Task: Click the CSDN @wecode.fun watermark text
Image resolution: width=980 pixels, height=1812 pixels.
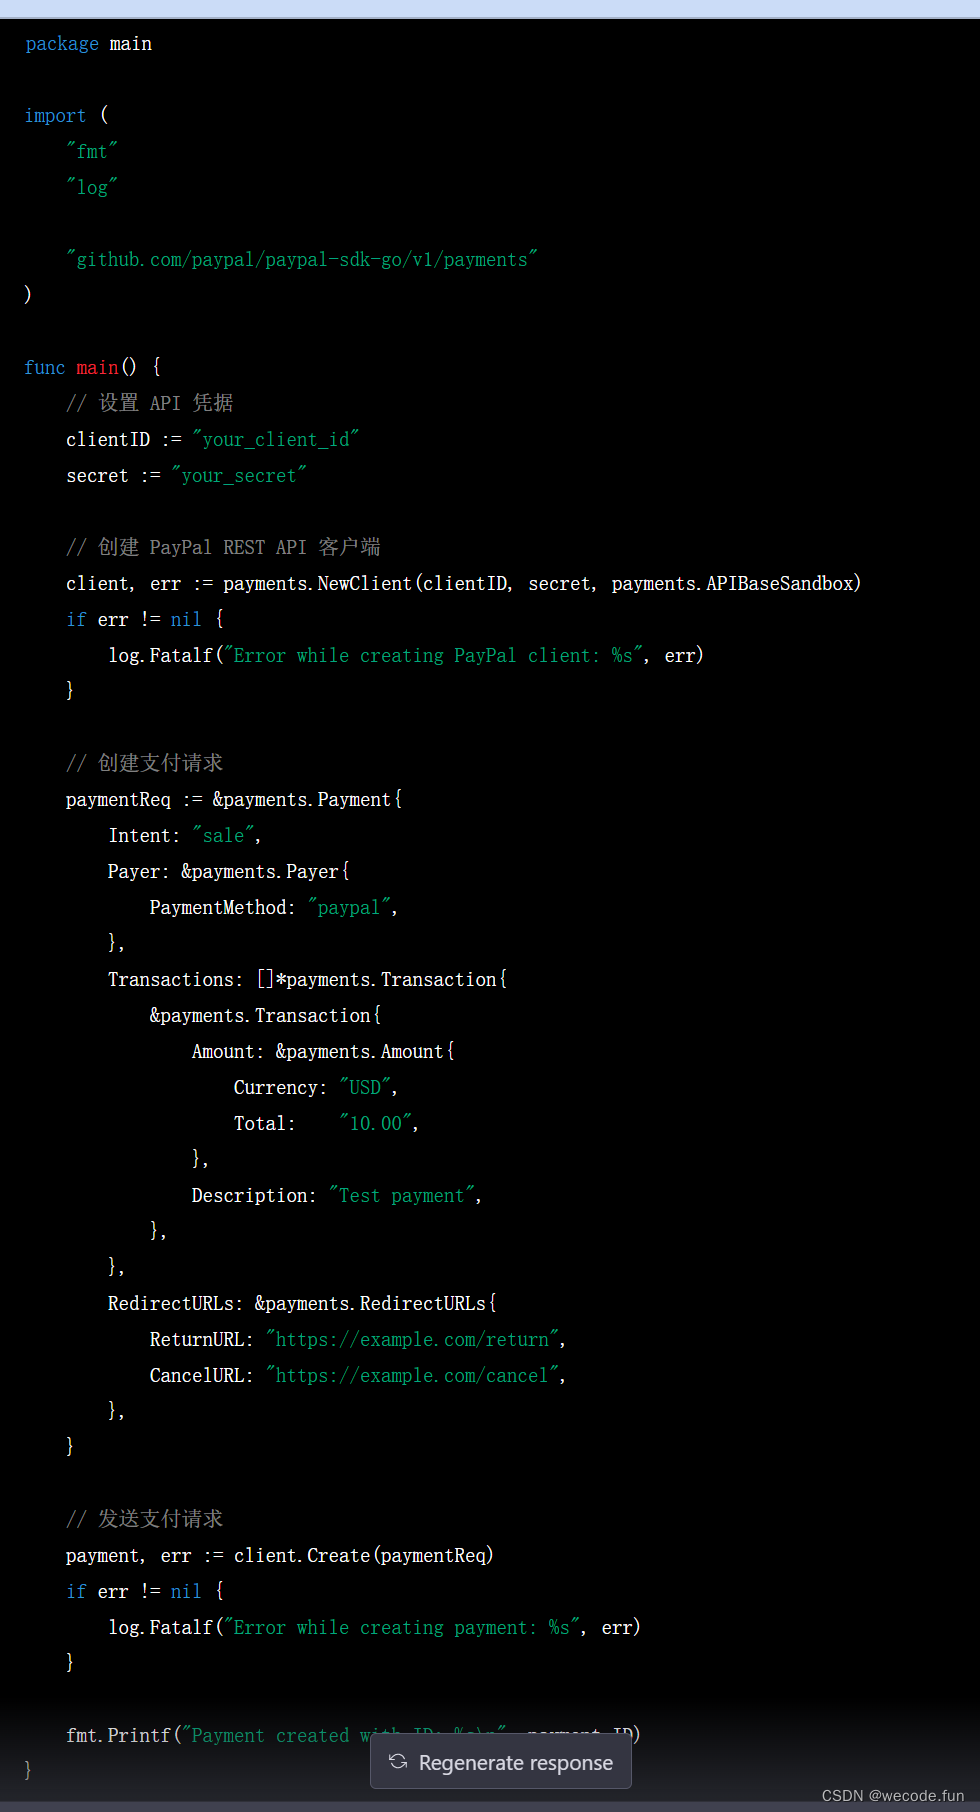Action: [892, 1795]
